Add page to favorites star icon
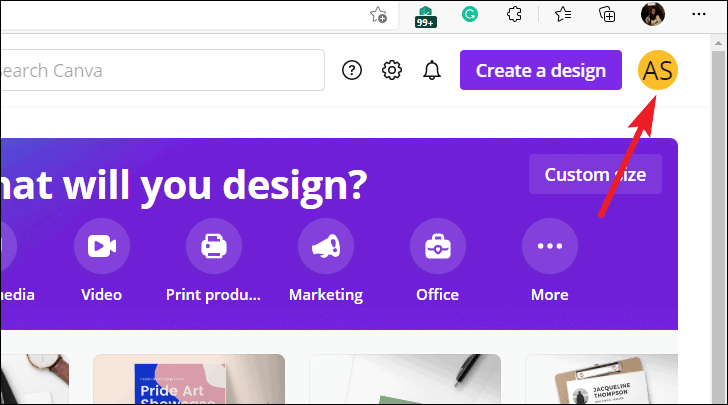Image resolution: width=728 pixels, height=405 pixels. tap(378, 15)
